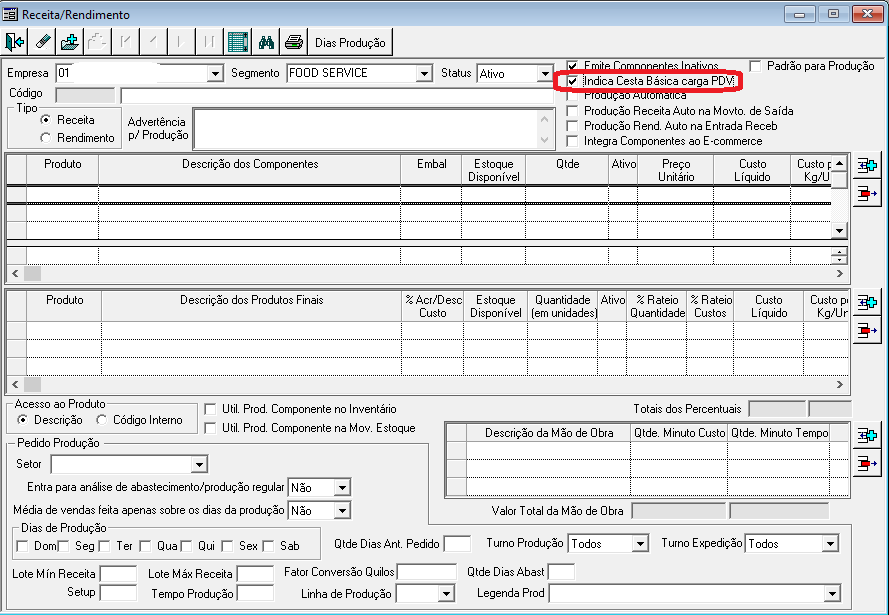889x615 pixels.
Task: Open dropdown for Média de vendas setting
Action: pos(342,511)
